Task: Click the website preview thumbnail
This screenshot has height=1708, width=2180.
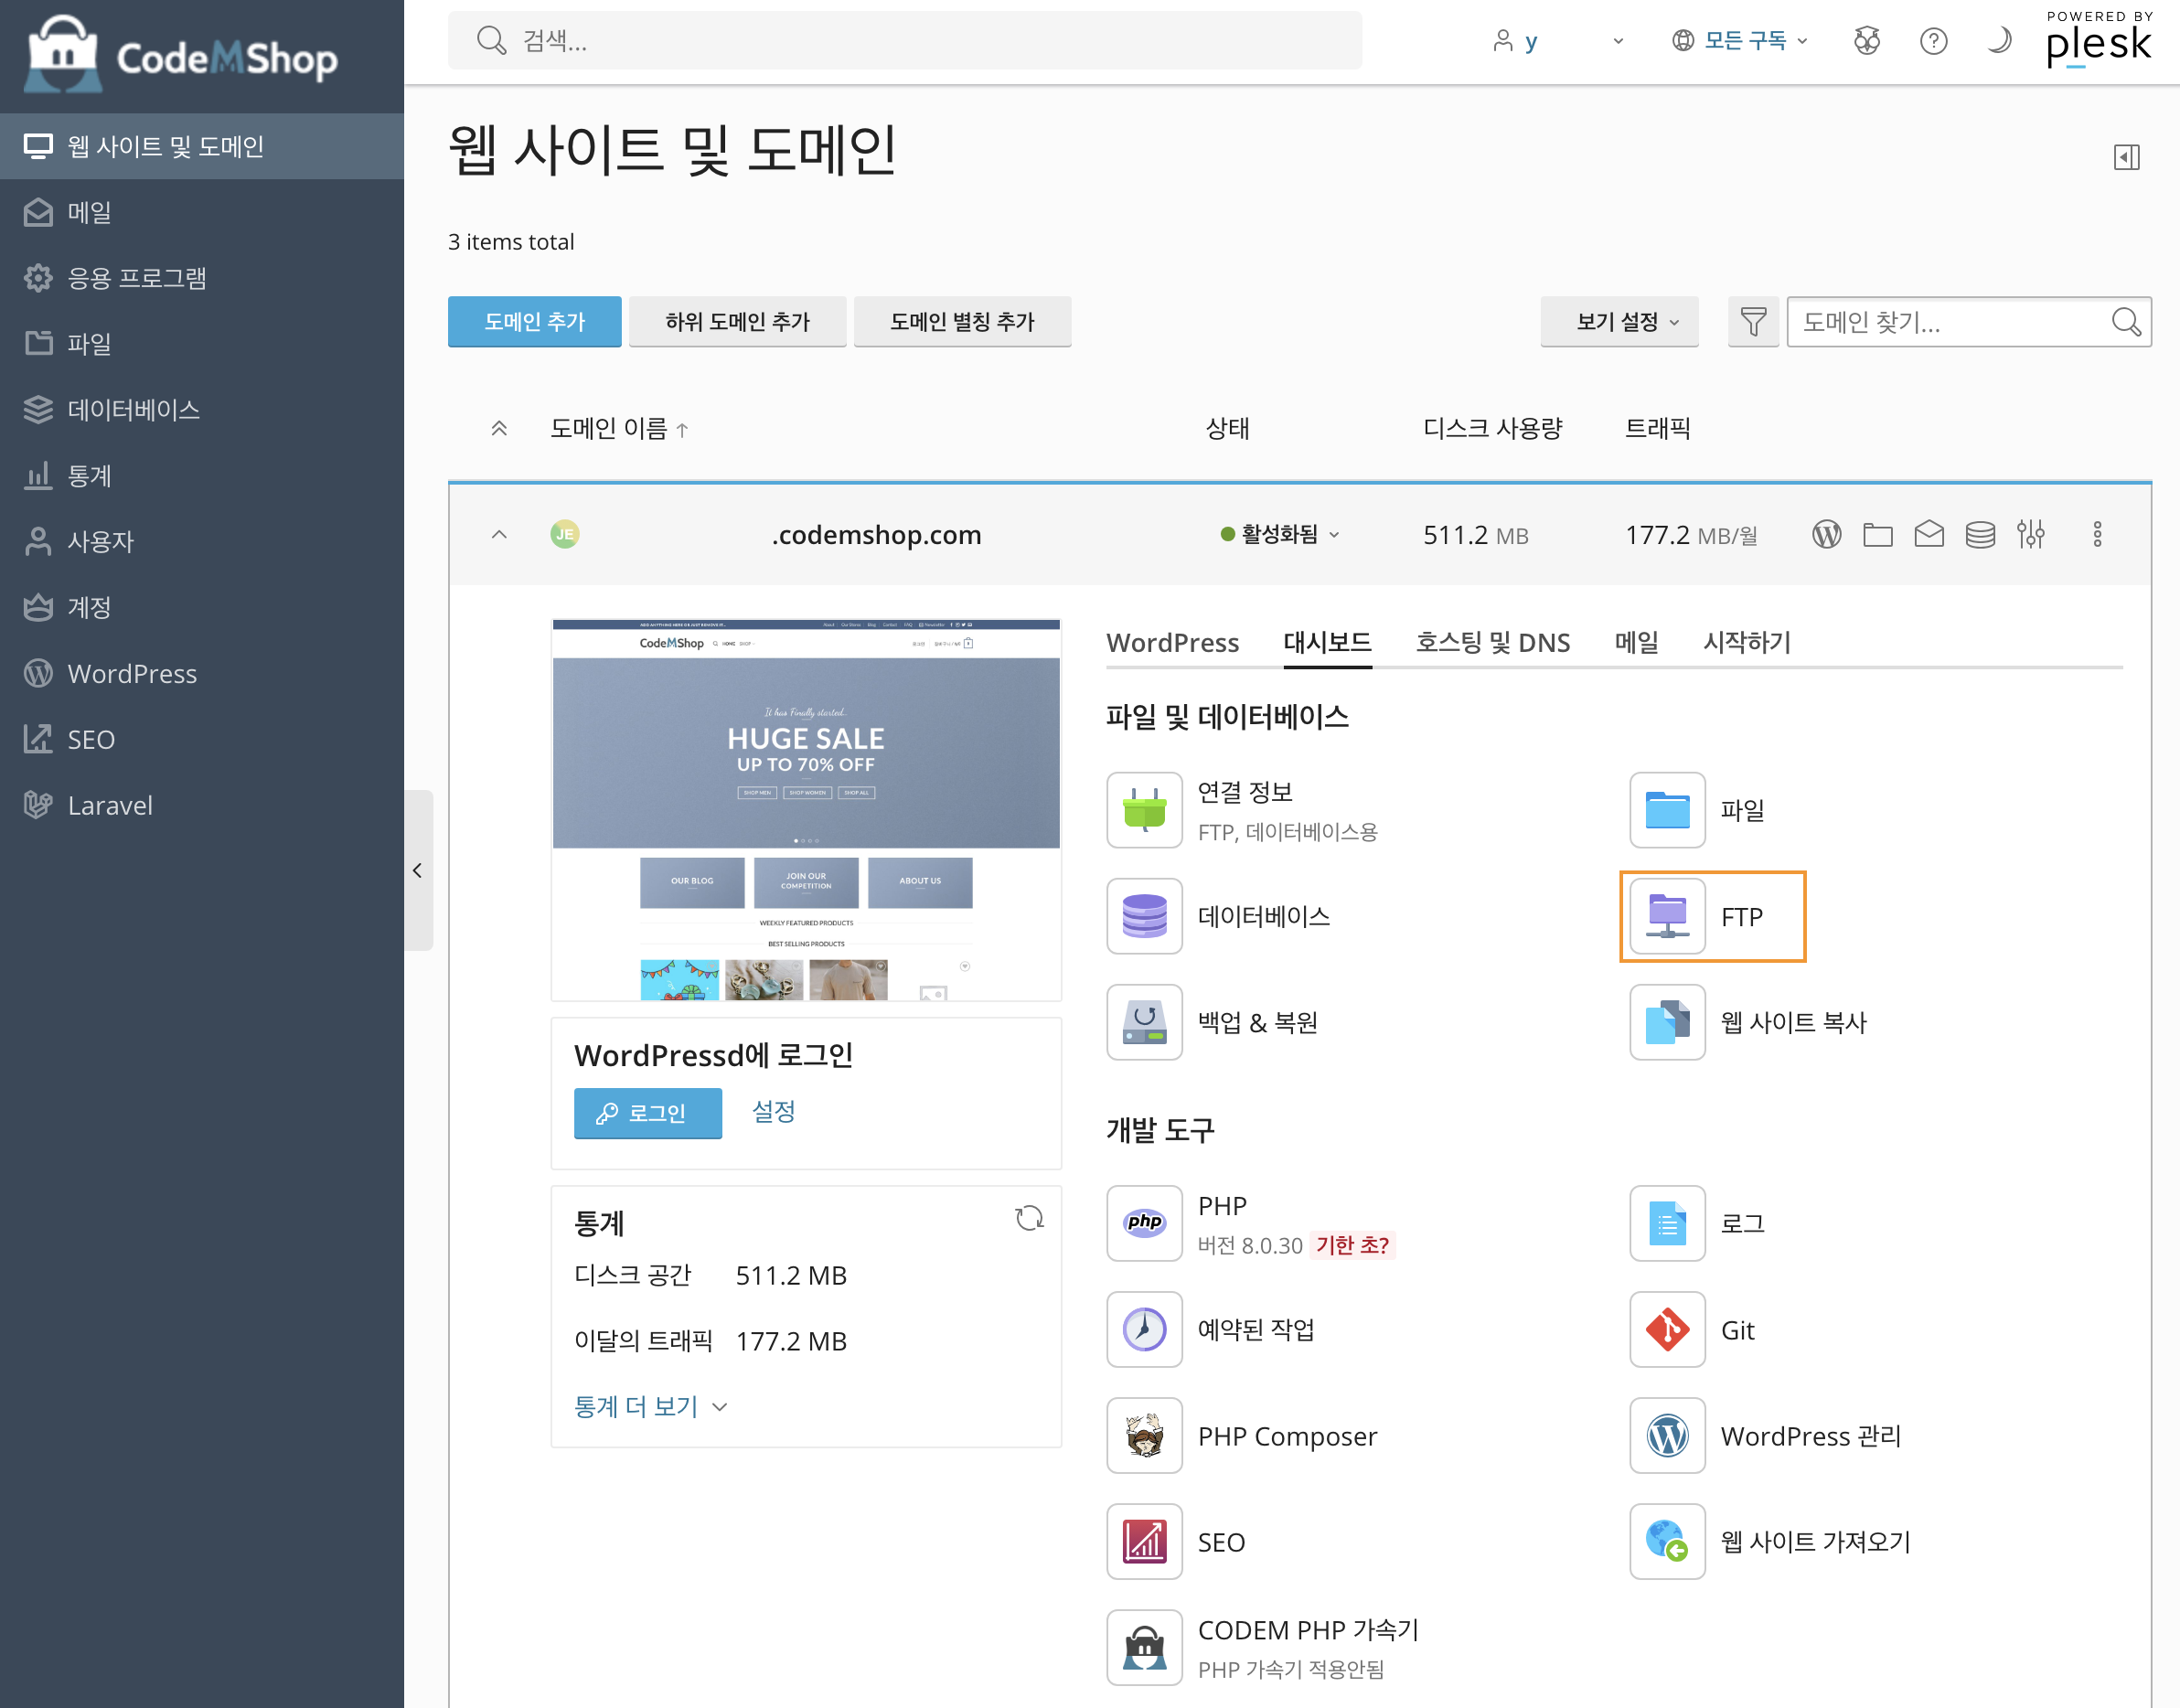Action: point(806,809)
